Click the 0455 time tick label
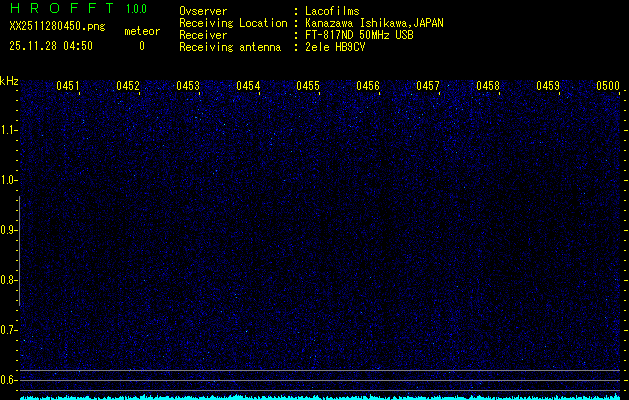Image resolution: width=629 pixels, height=400 pixels. click(x=308, y=86)
